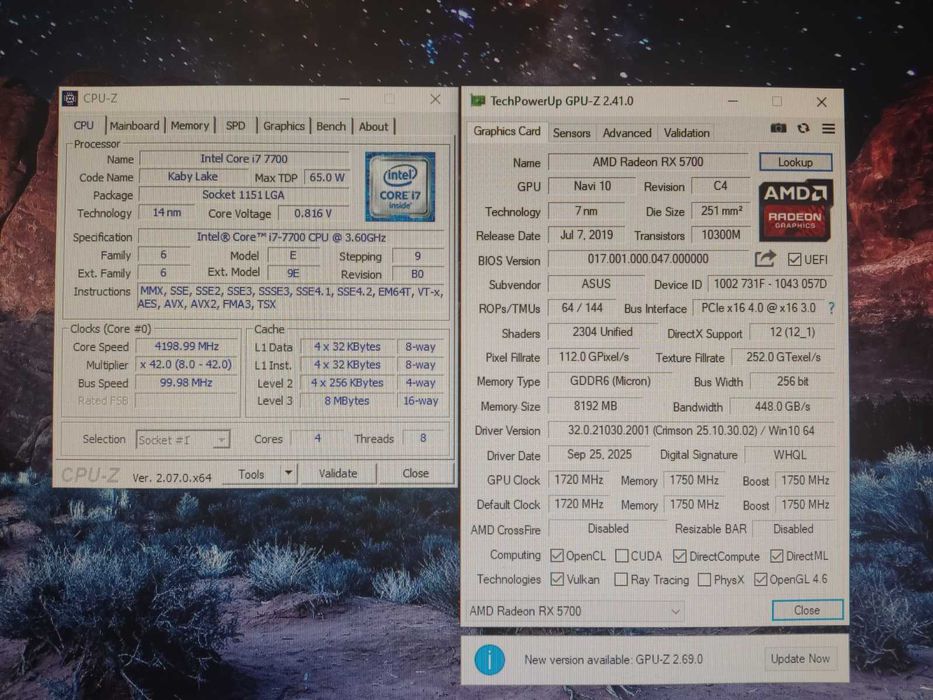
Task: Switch to the About tab in CPU-Z
Action: click(373, 126)
